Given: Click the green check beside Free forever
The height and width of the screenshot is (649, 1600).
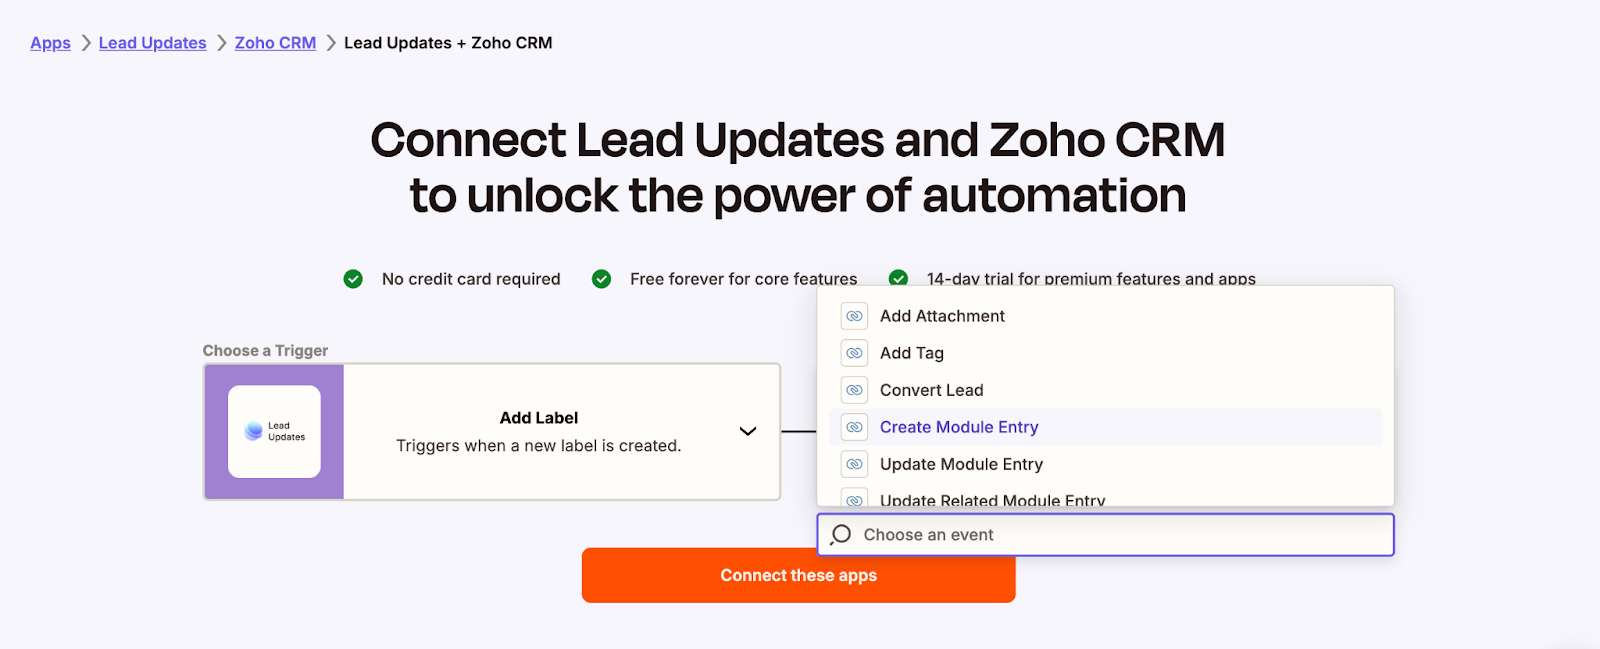Looking at the screenshot, I should pos(601,279).
